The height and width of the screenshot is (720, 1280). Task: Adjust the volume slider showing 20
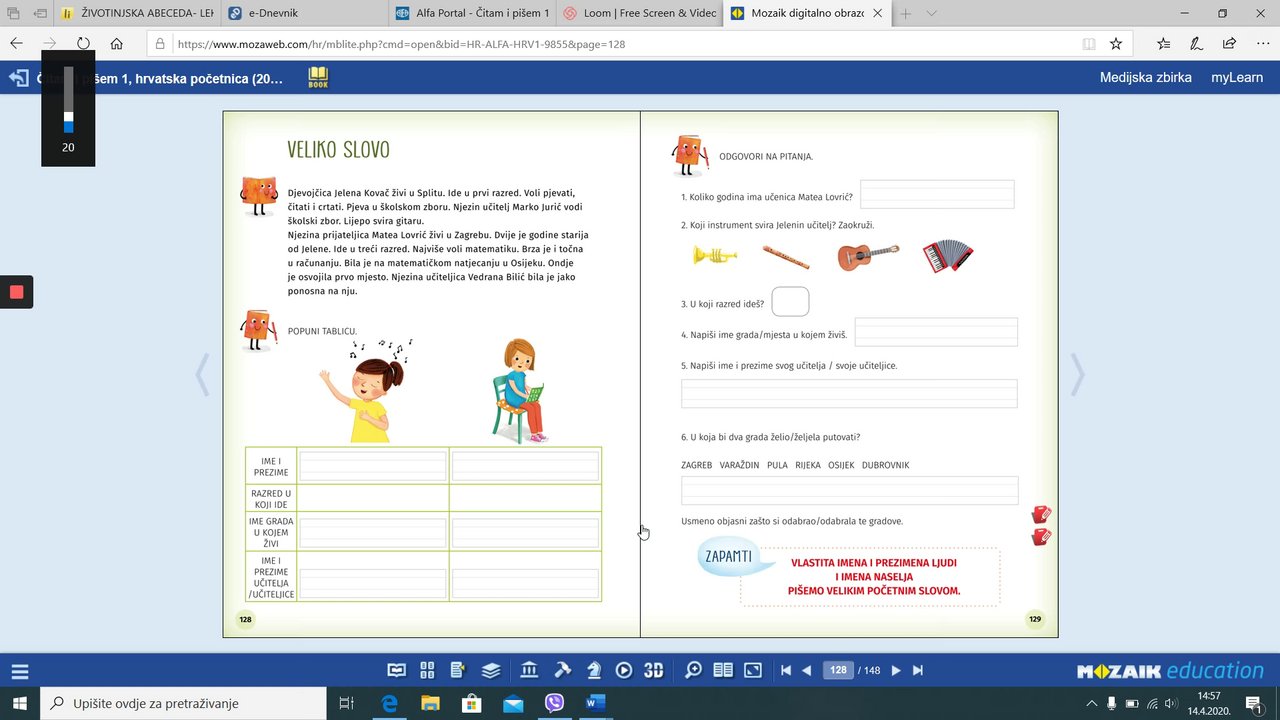point(68,100)
